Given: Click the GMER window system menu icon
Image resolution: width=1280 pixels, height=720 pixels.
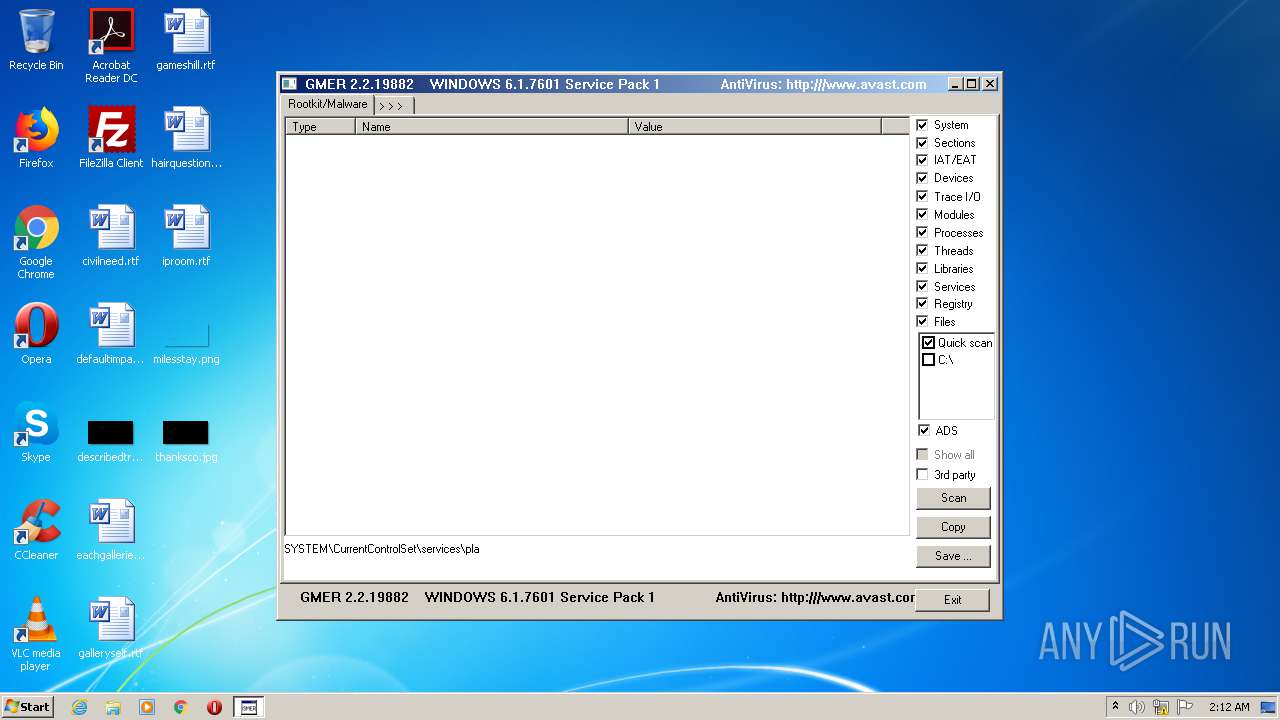Looking at the screenshot, I should tap(289, 84).
